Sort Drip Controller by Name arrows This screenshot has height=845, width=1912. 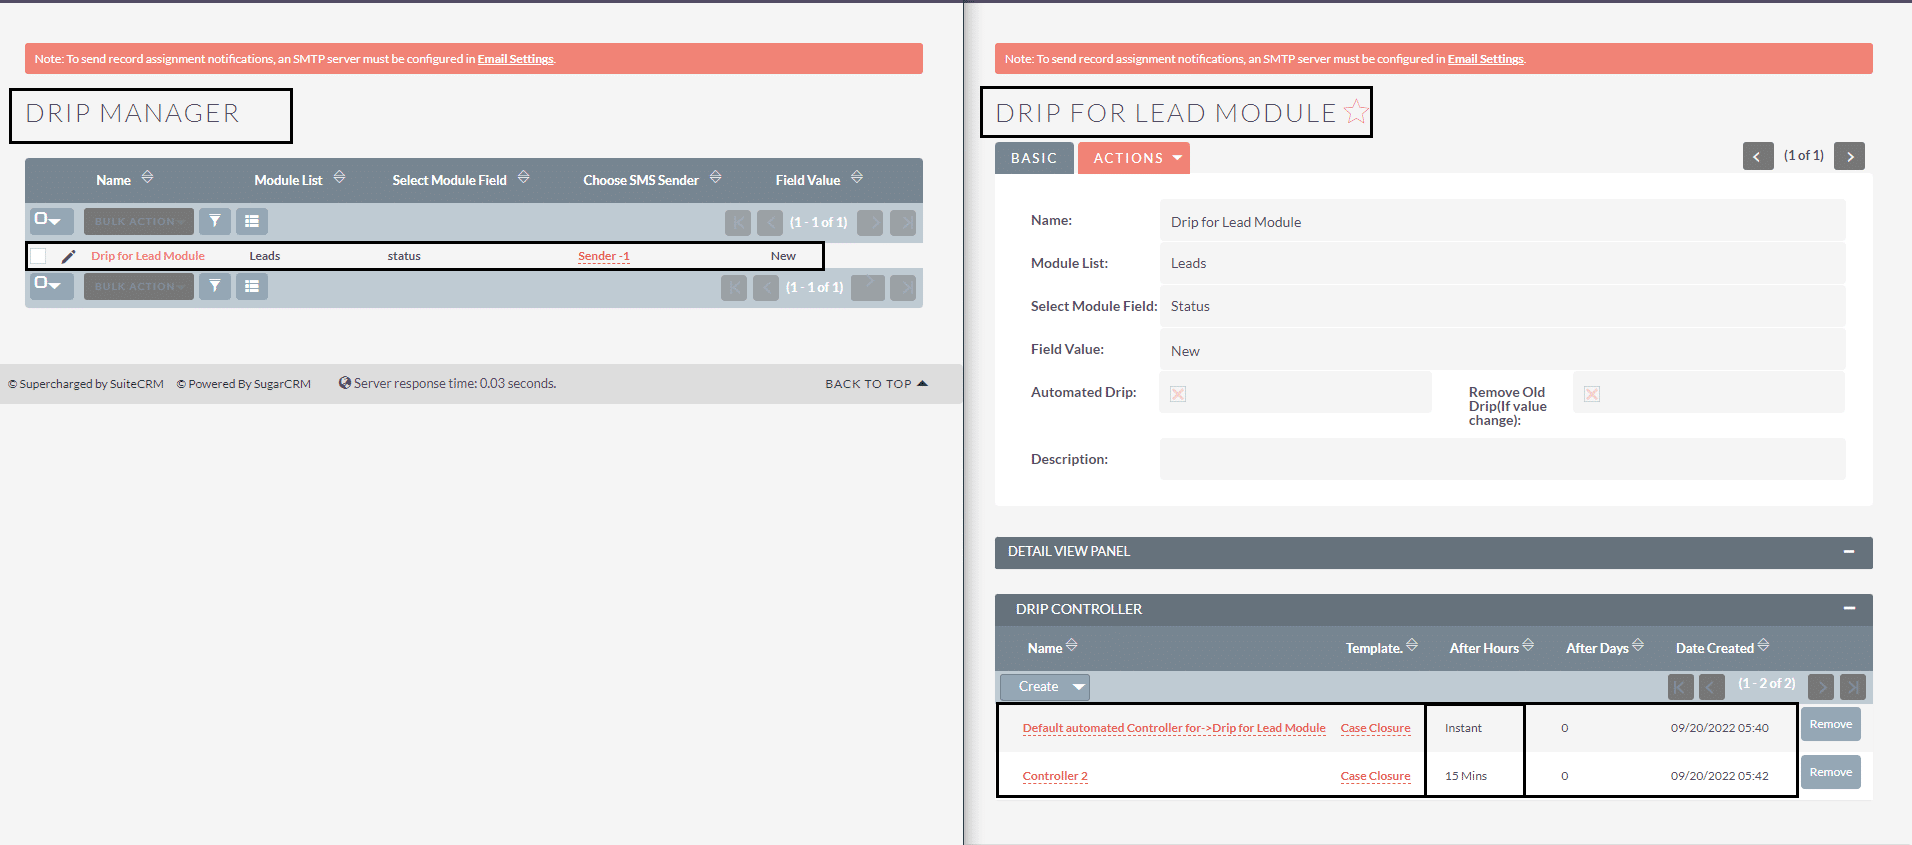click(x=1071, y=645)
